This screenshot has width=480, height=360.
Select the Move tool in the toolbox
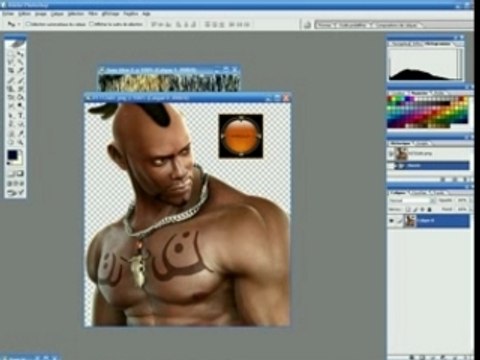(20, 54)
